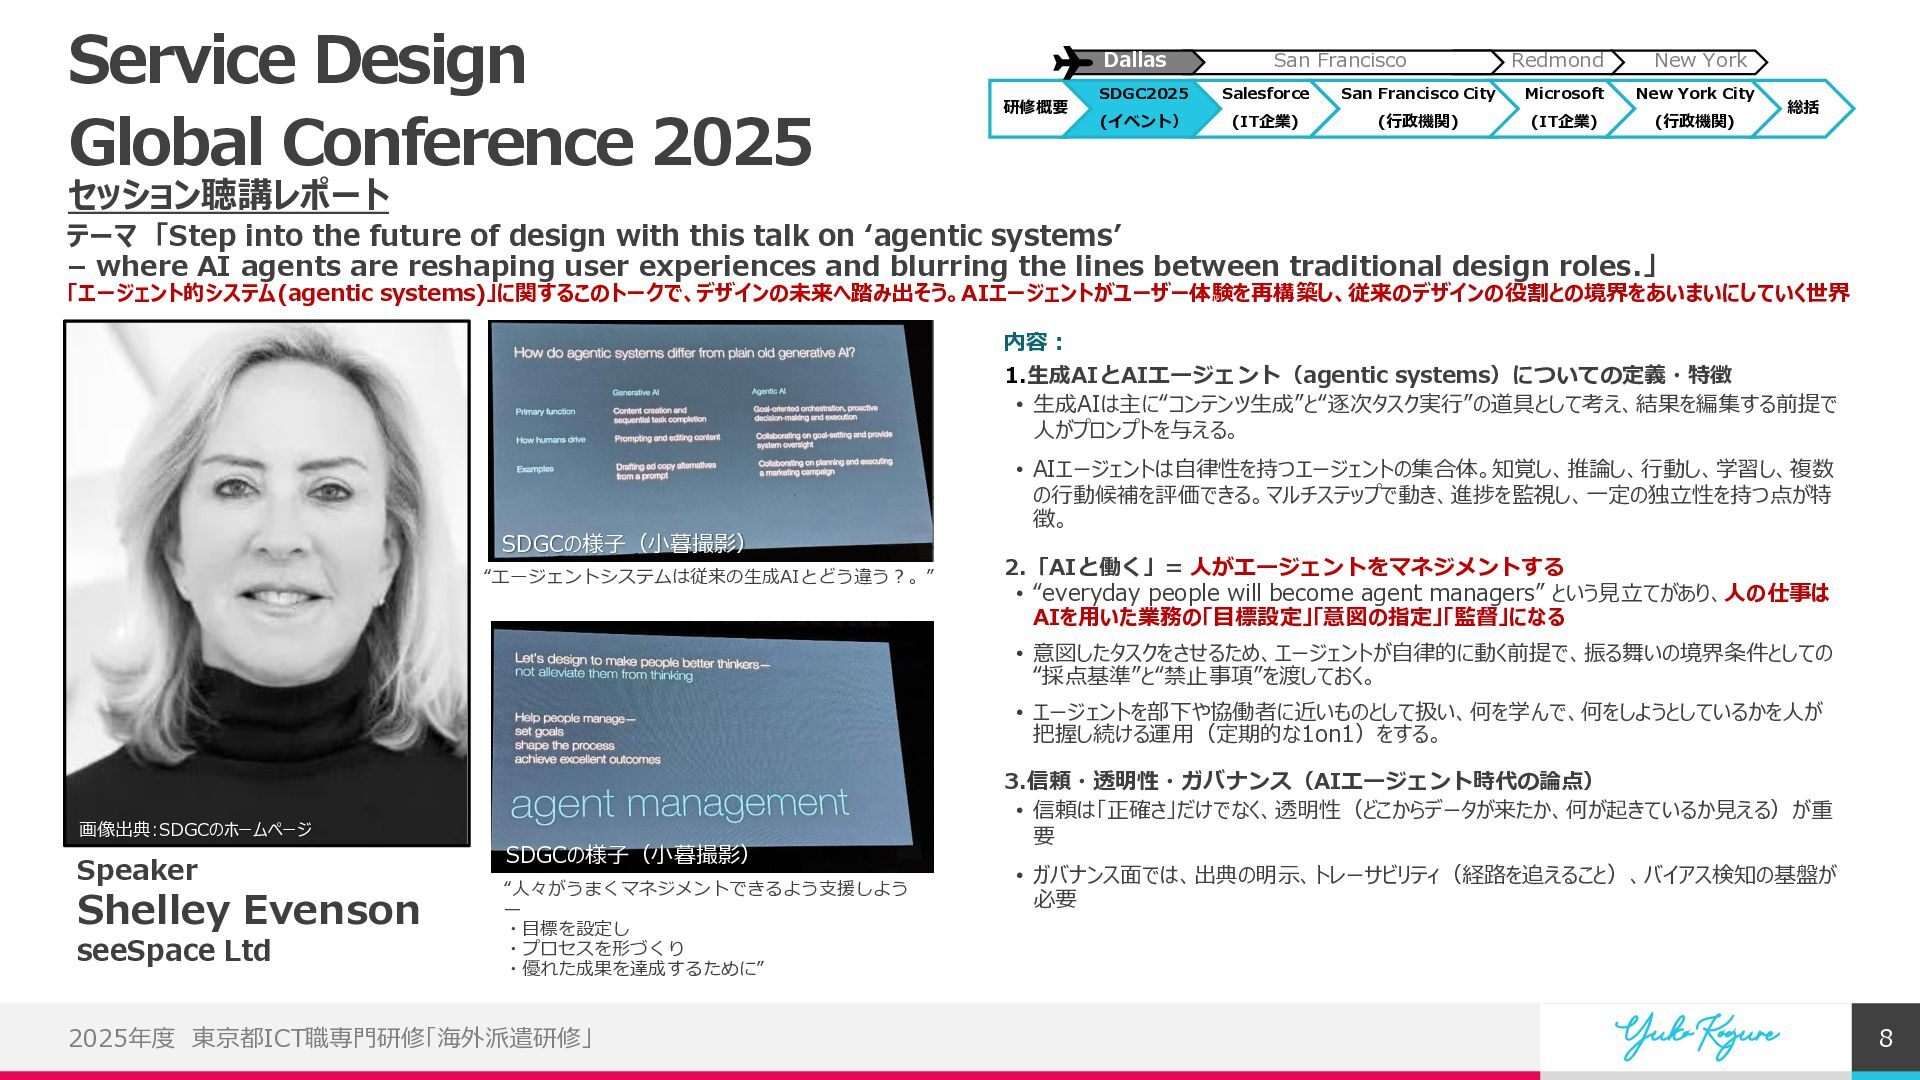The width and height of the screenshot is (1920, 1080).
Task: Open the Salesforce (IT企業) navigation chevron
Action: pyautogui.click(x=1264, y=108)
